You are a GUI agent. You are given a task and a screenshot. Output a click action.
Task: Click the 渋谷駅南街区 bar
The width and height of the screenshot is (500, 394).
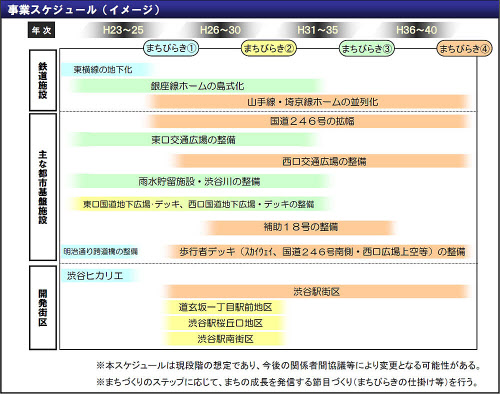coord(225,339)
